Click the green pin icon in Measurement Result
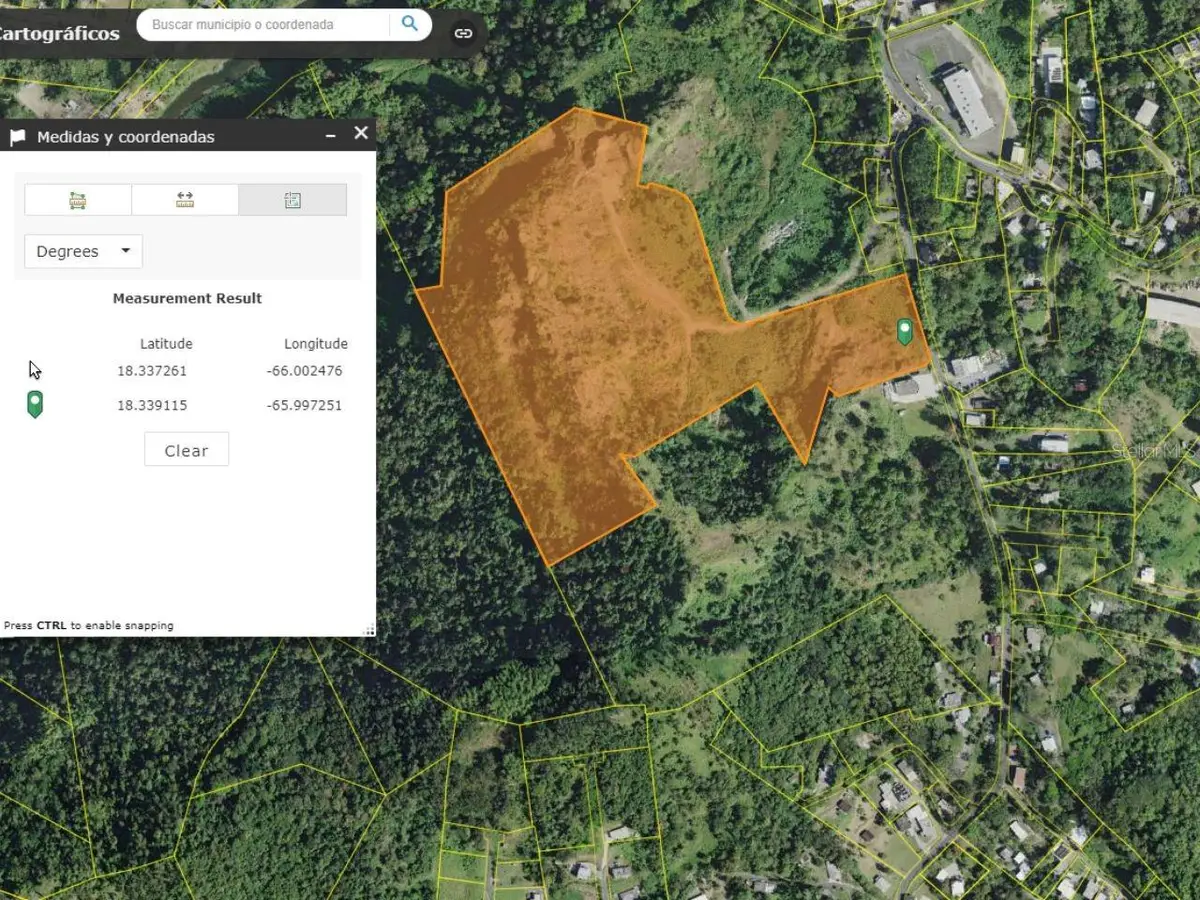Viewport: 1200px width, 900px height. coord(36,404)
